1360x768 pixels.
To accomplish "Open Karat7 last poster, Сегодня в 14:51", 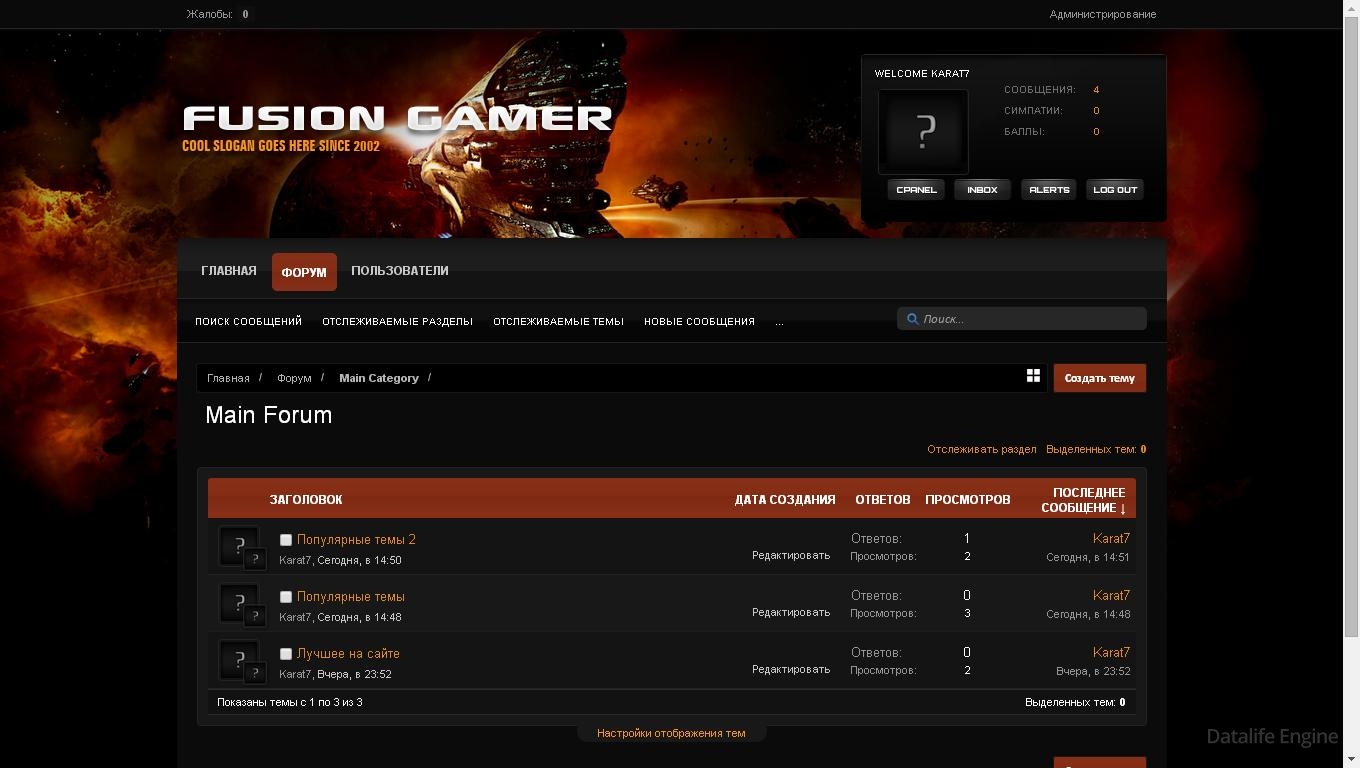I will [1111, 539].
